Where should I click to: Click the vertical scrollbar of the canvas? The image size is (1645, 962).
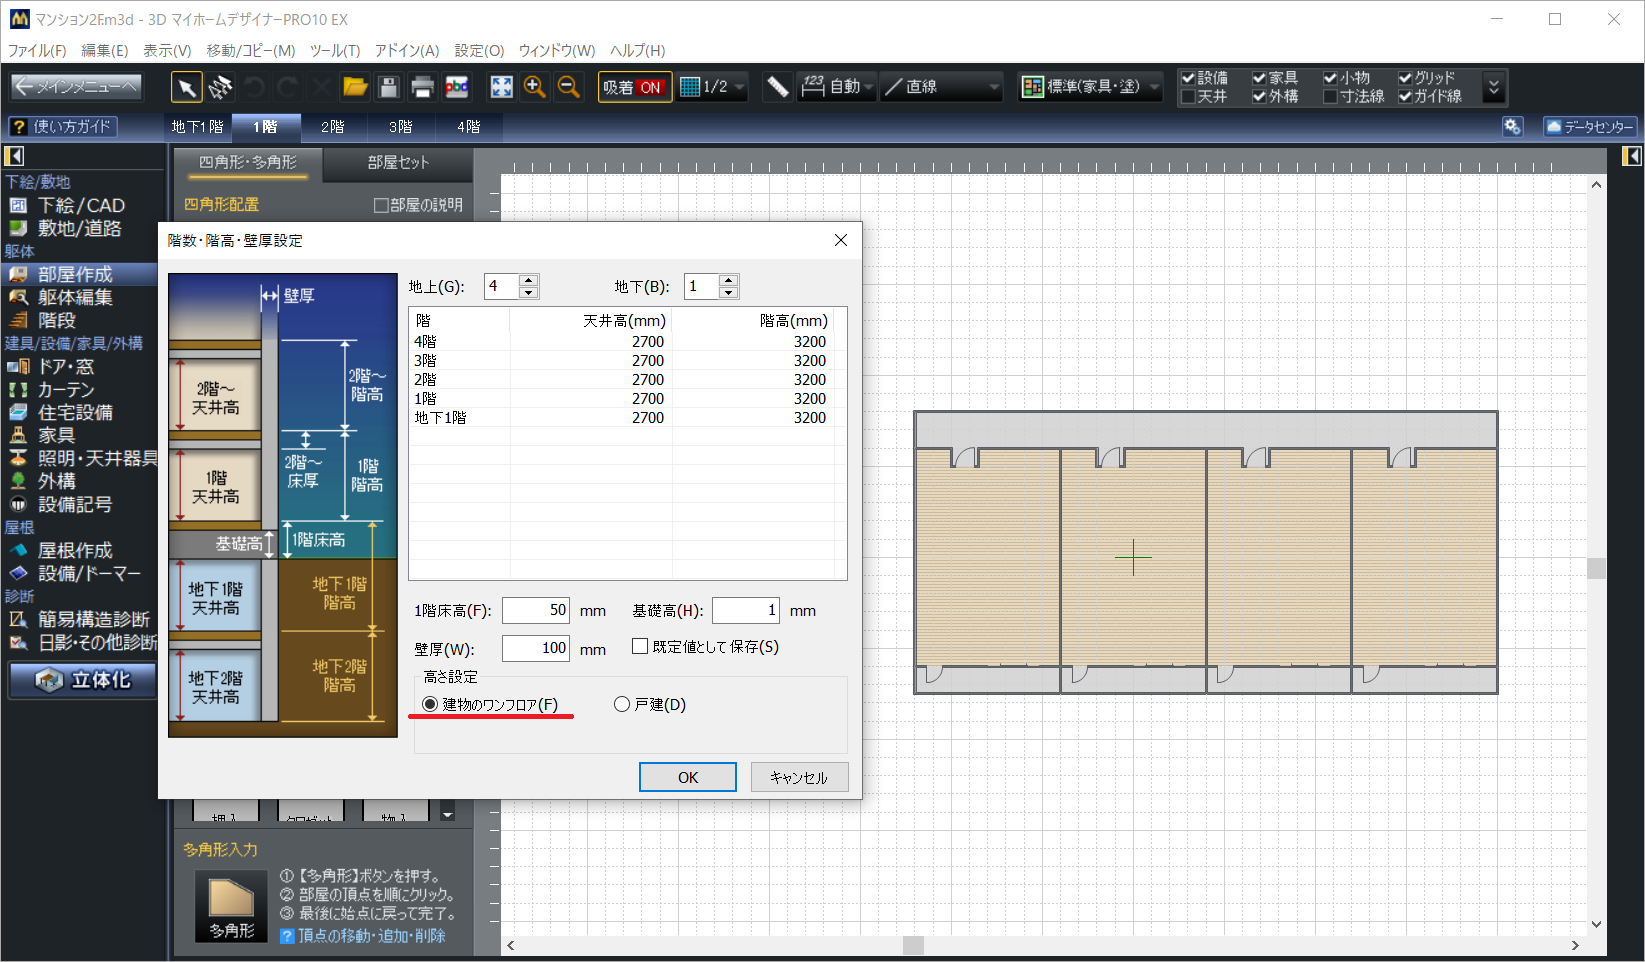click(x=1596, y=568)
